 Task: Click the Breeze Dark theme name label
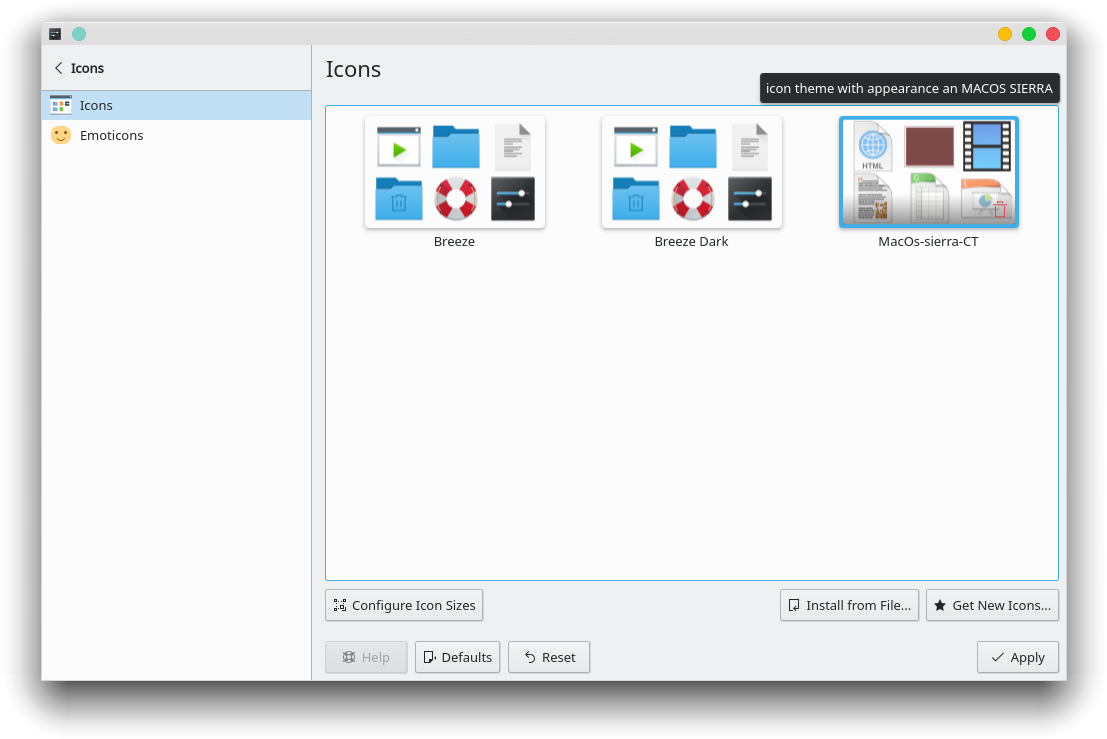691,241
